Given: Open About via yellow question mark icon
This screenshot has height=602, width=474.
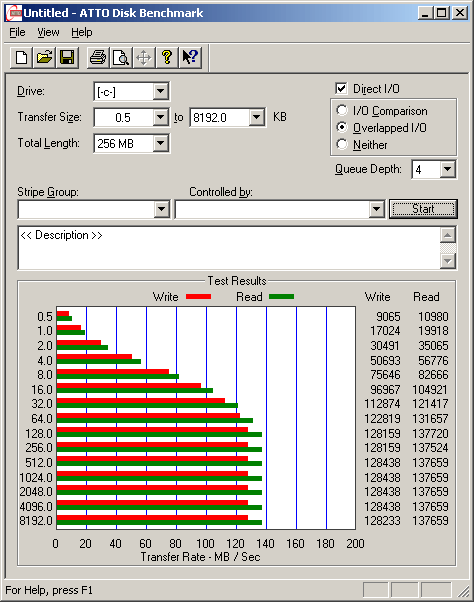Looking at the screenshot, I should [x=167, y=58].
